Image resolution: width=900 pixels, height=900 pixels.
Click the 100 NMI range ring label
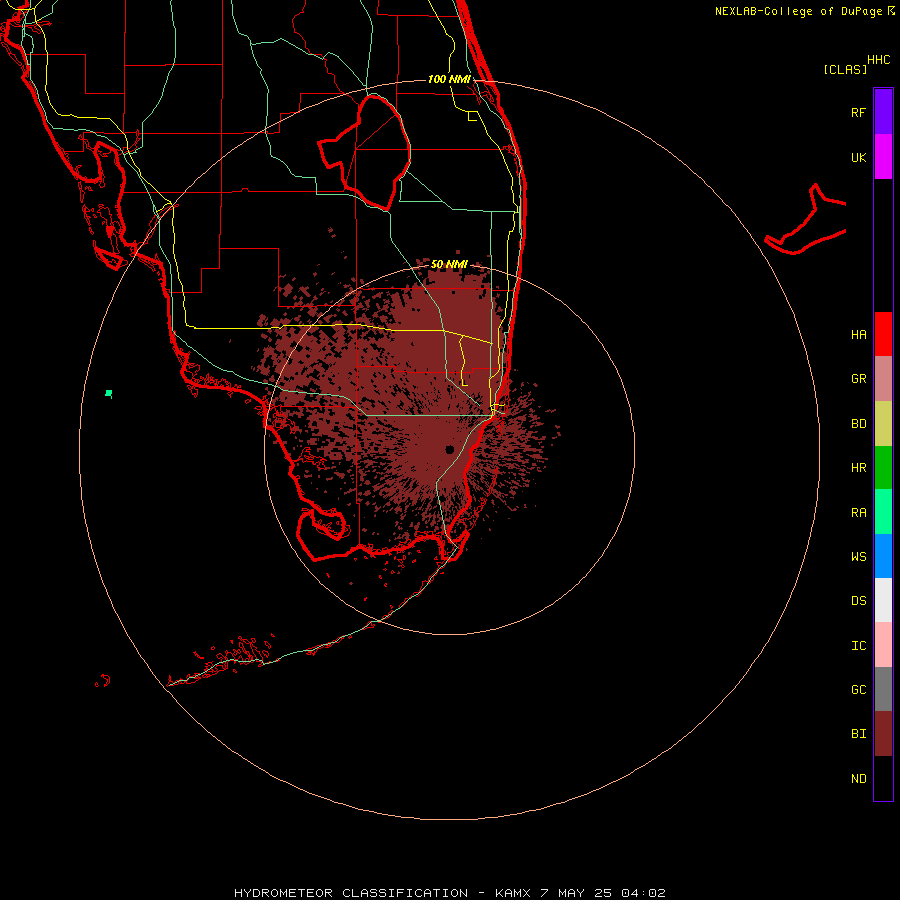pyautogui.click(x=449, y=79)
